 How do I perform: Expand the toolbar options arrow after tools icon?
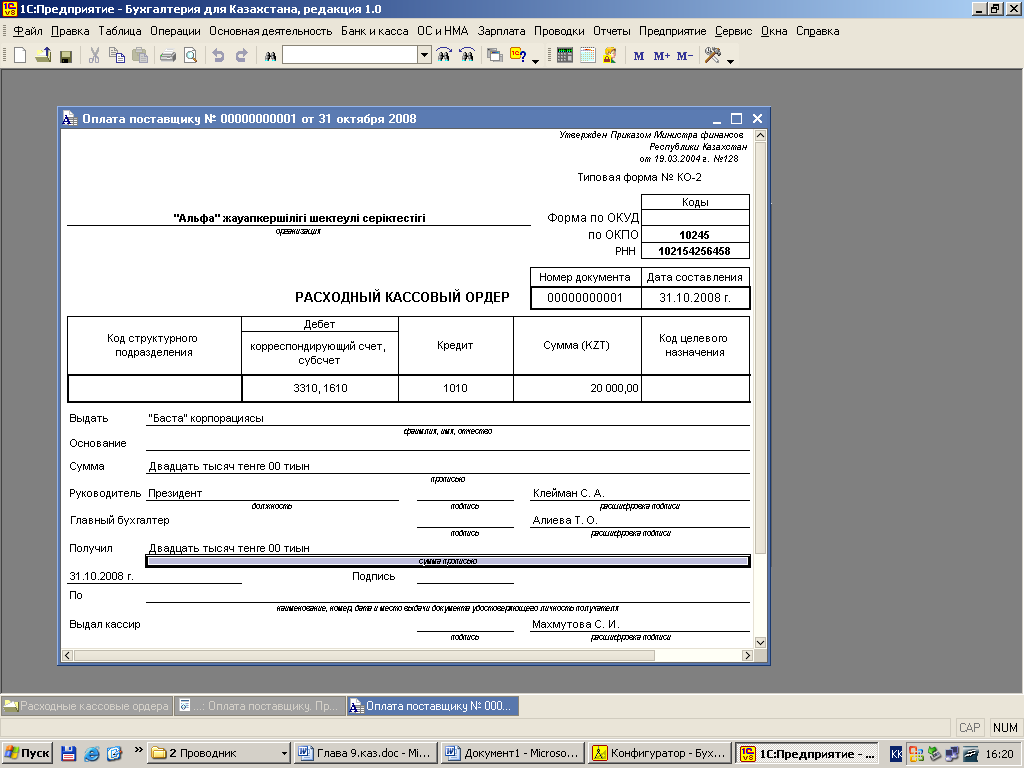[x=731, y=61]
